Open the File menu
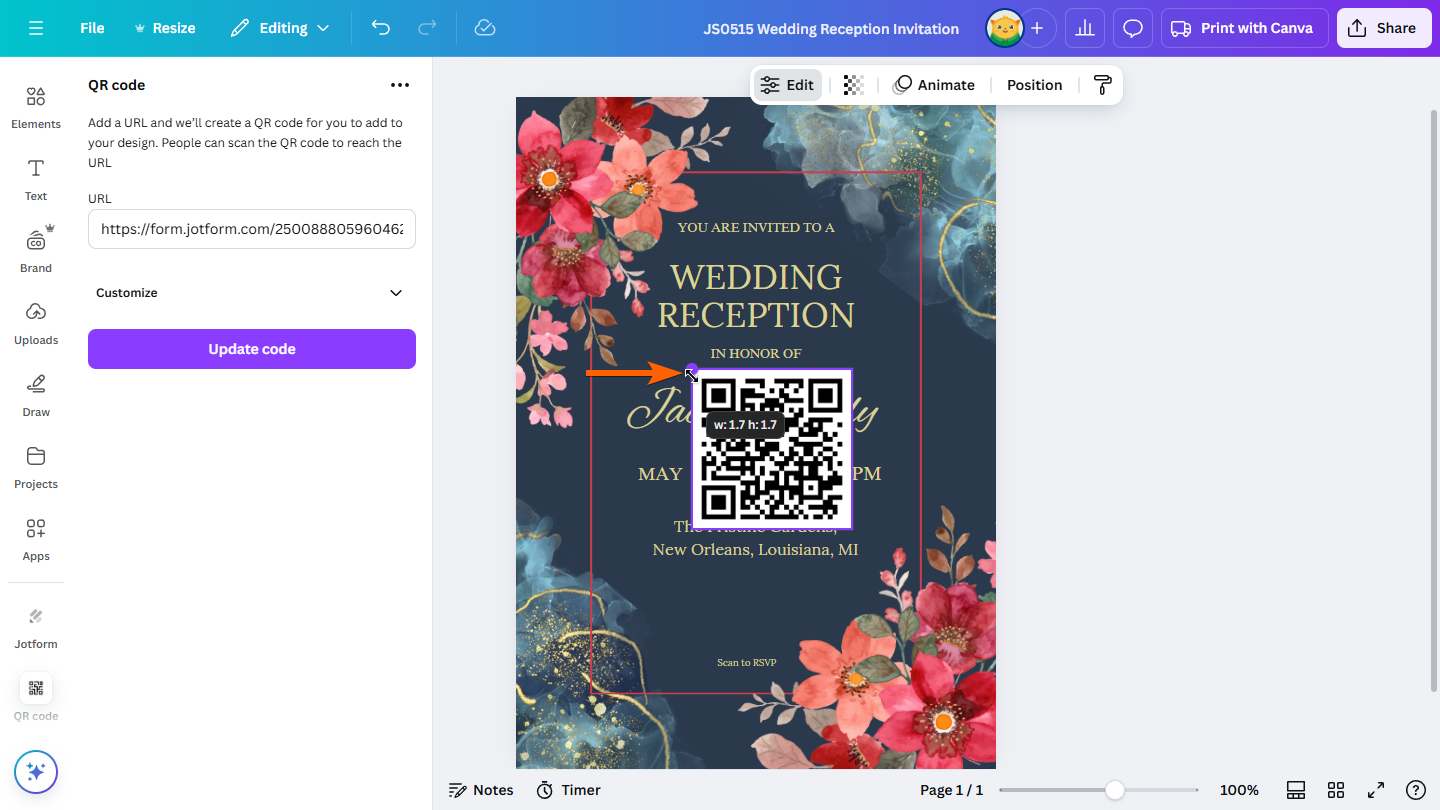The width and height of the screenshot is (1440, 810). pos(92,28)
